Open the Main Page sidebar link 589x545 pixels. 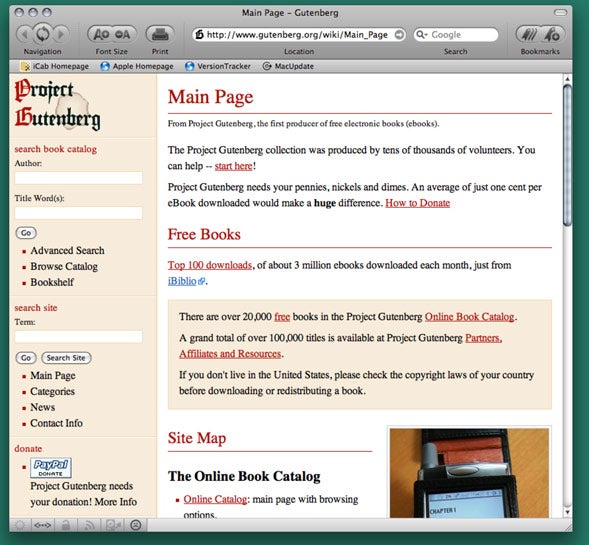click(x=53, y=376)
